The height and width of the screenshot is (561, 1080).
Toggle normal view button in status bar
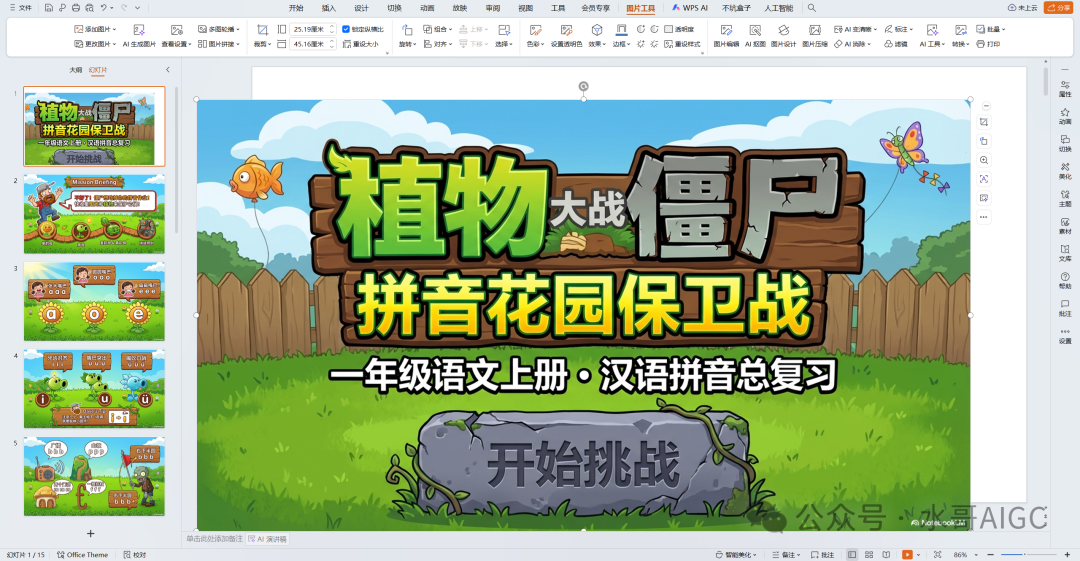(x=852, y=555)
